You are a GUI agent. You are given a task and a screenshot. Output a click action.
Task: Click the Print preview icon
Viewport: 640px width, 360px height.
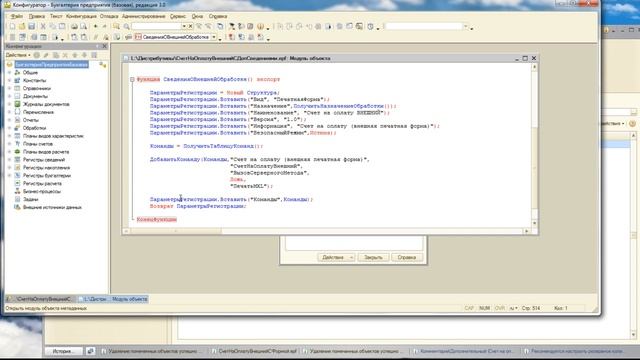pos(84,27)
